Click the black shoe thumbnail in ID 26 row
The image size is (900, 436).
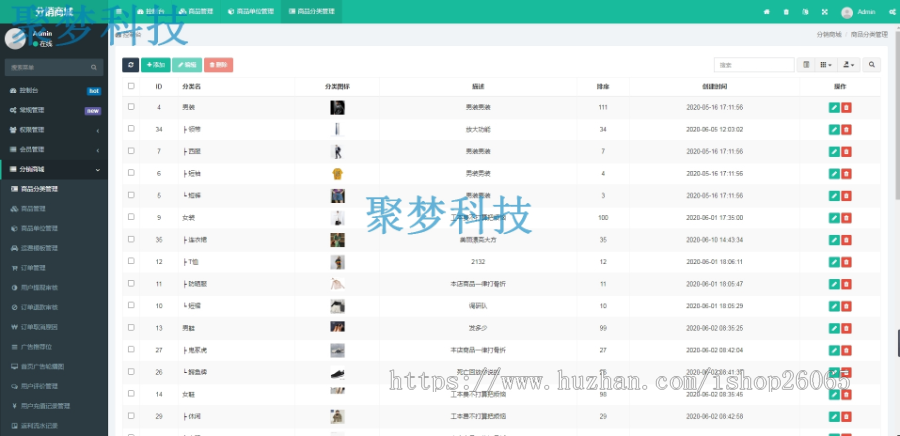[x=338, y=372]
